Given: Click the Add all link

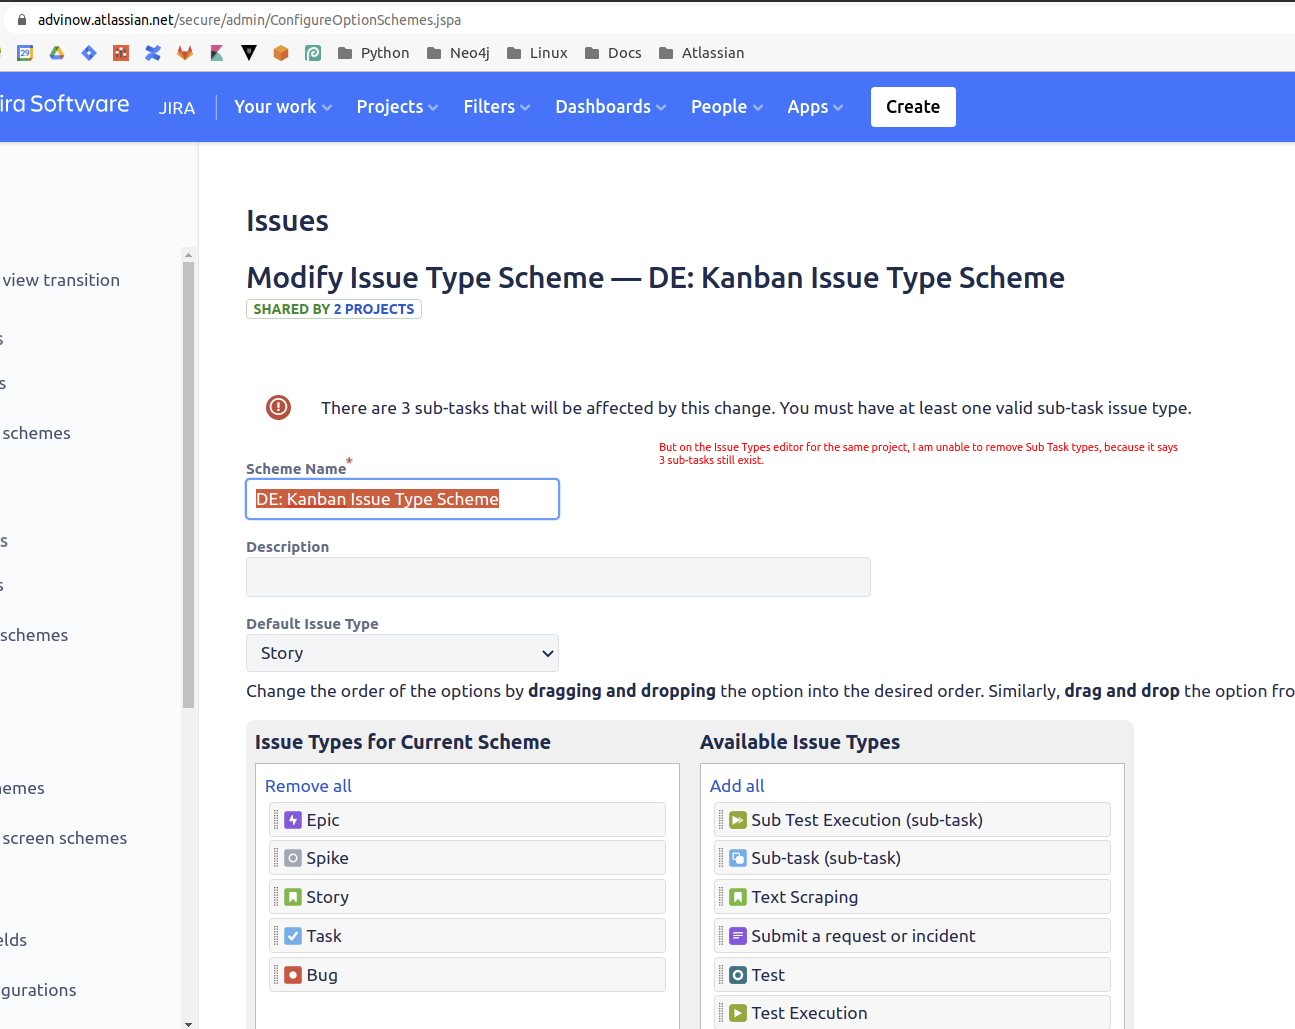Looking at the screenshot, I should pos(737,786).
